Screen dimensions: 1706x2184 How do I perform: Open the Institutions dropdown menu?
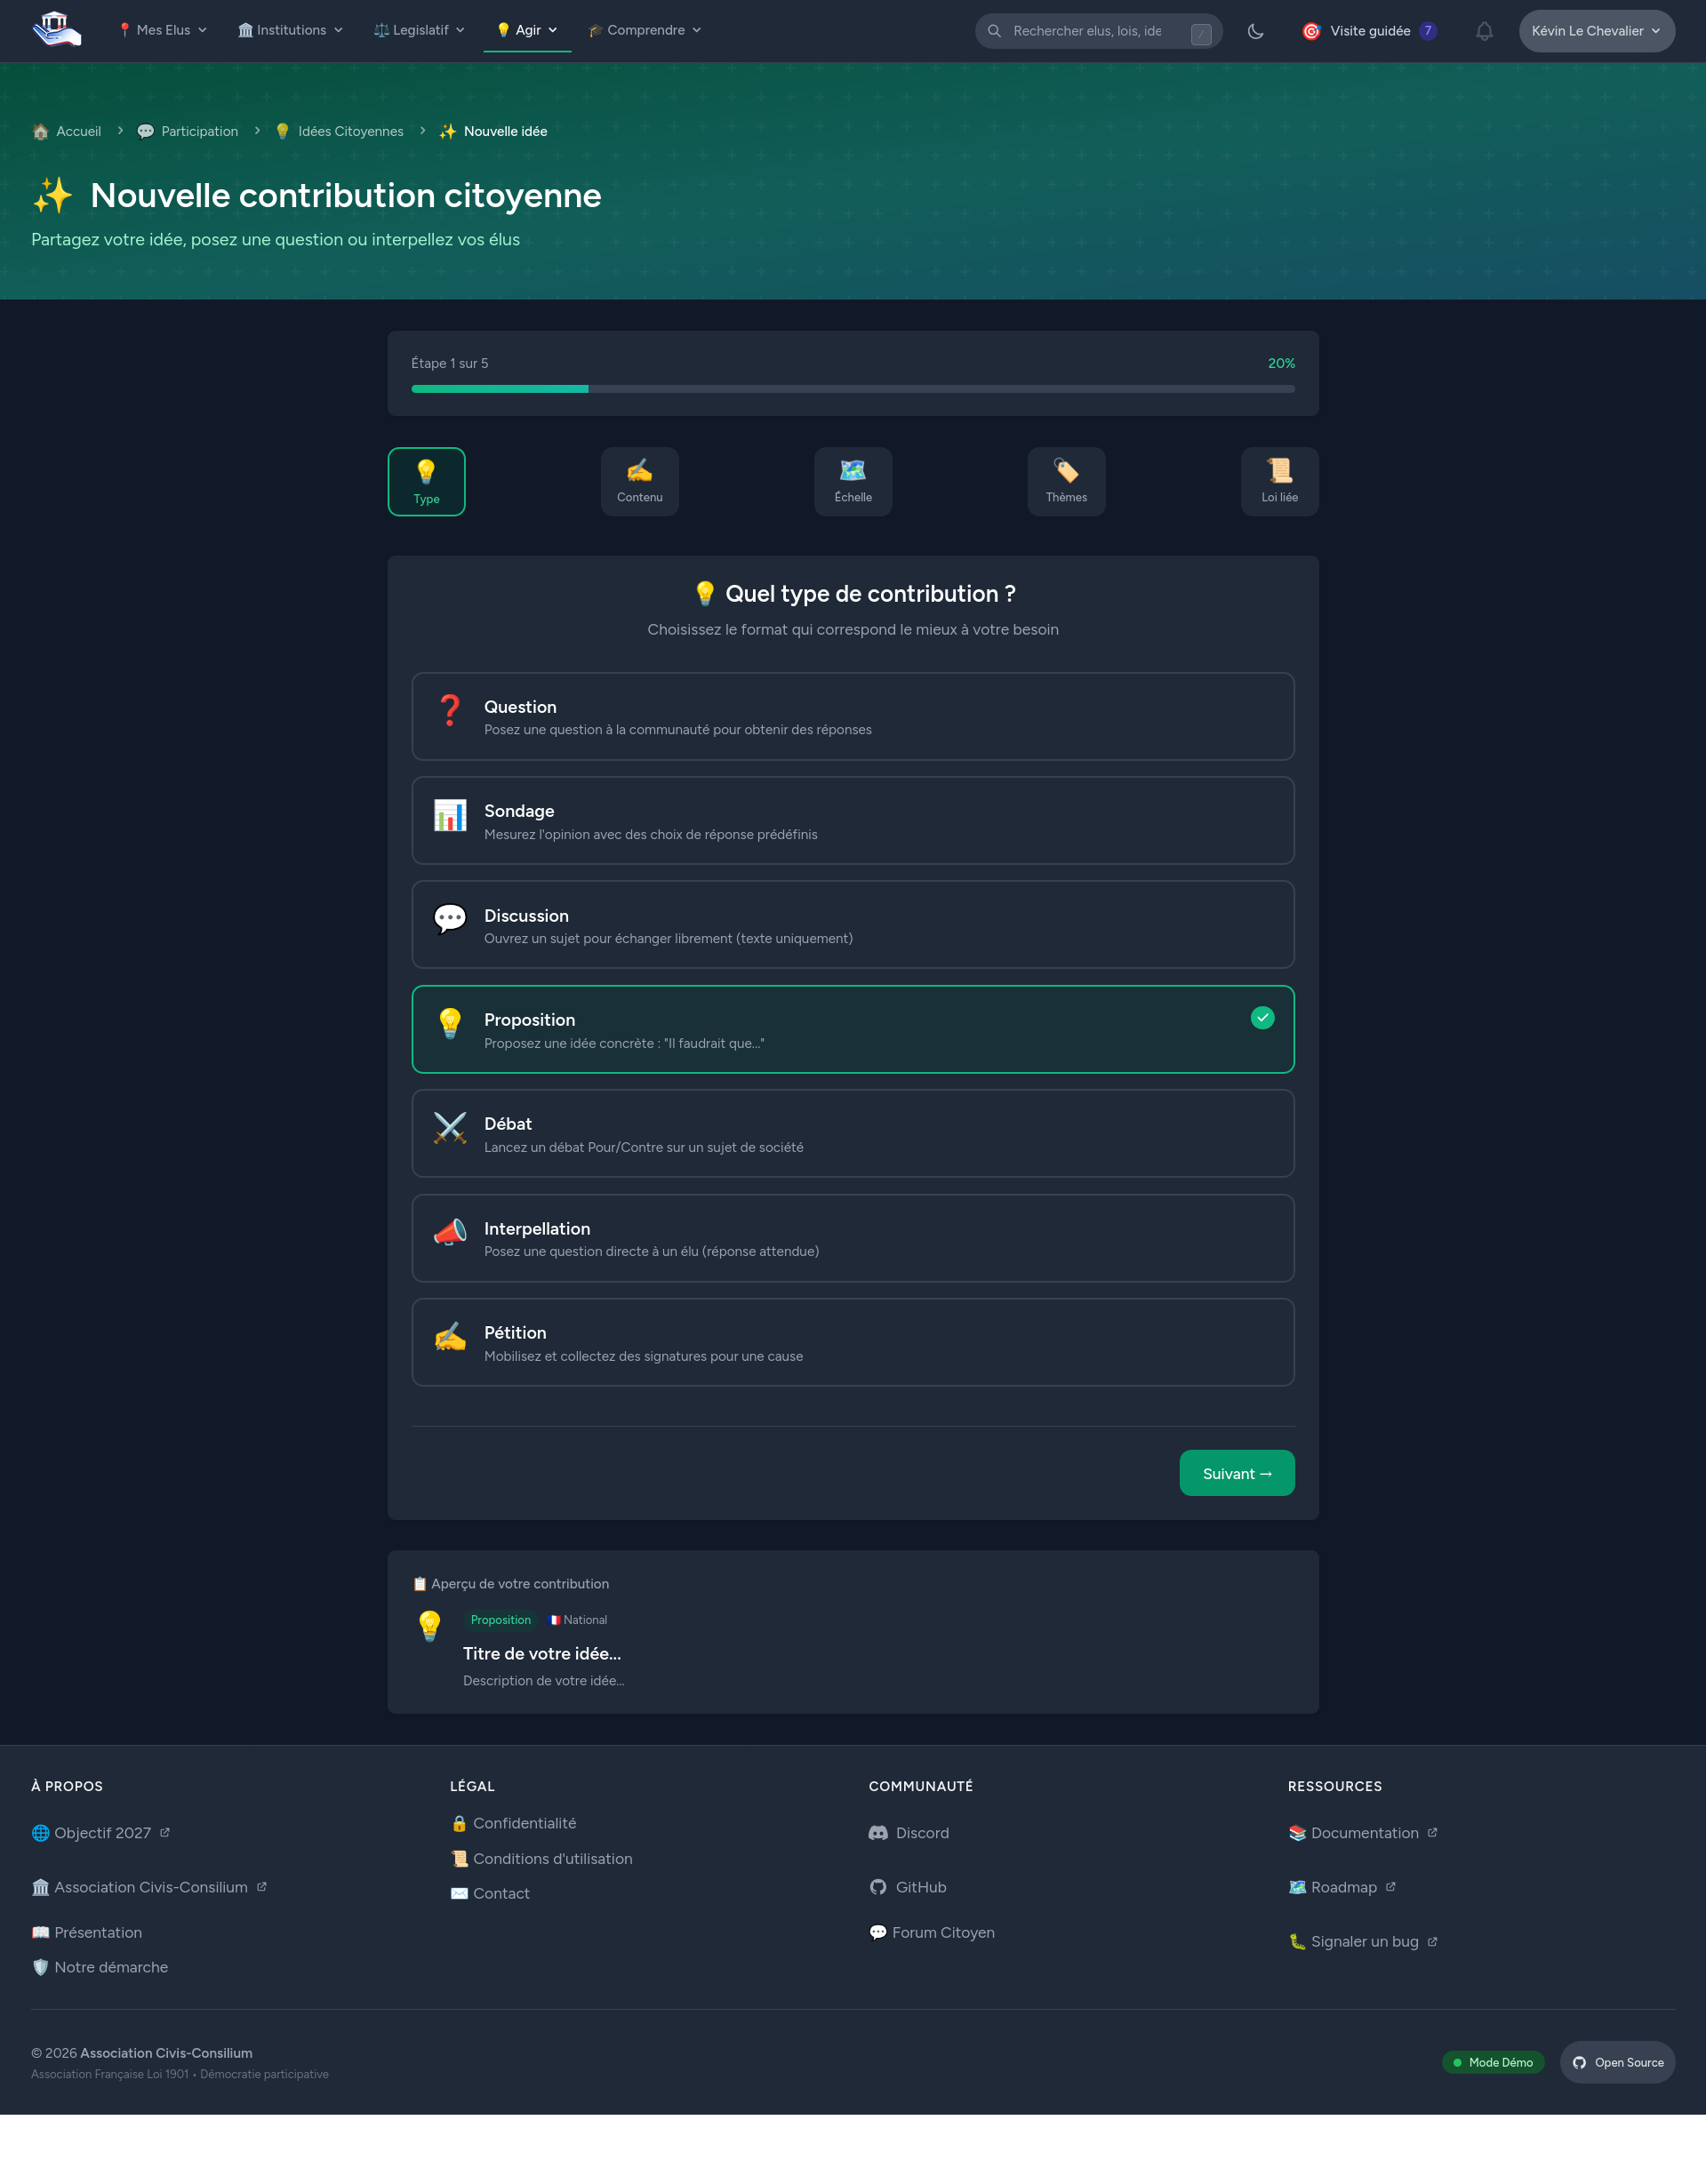point(290,30)
